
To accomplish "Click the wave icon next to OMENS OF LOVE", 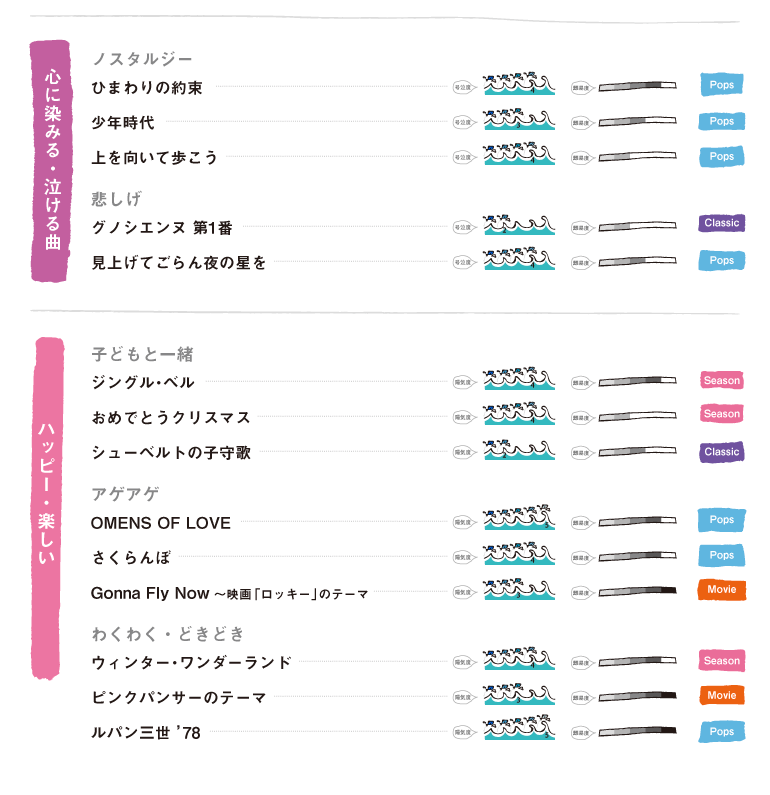I will [x=519, y=521].
